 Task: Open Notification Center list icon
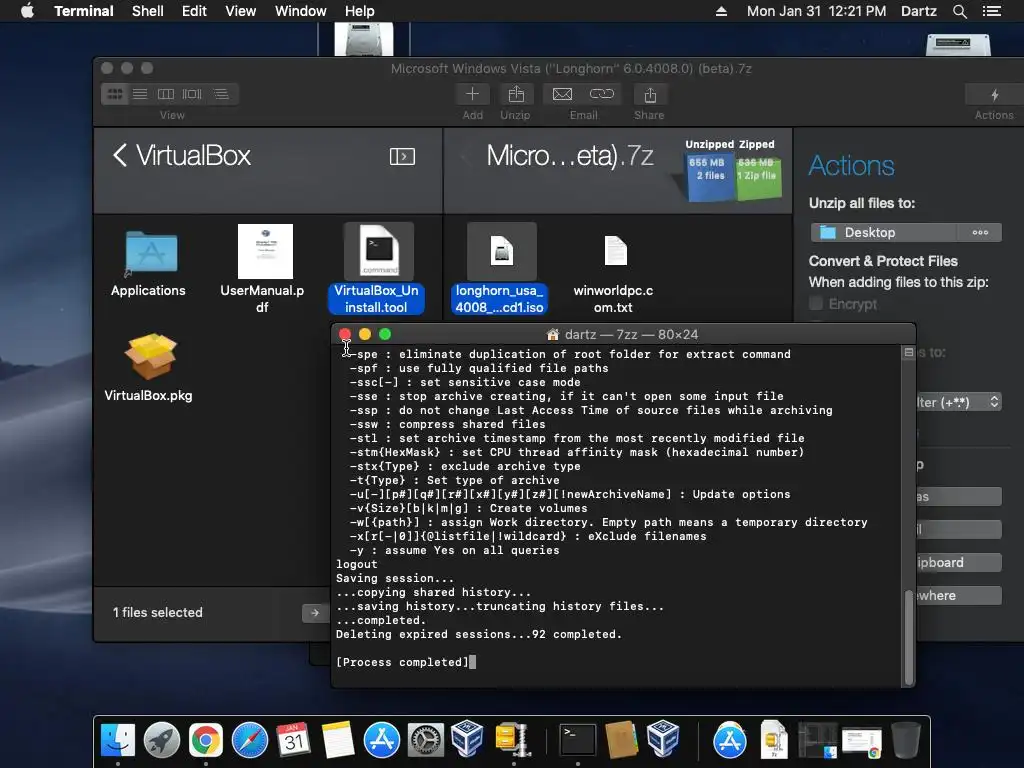992,11
